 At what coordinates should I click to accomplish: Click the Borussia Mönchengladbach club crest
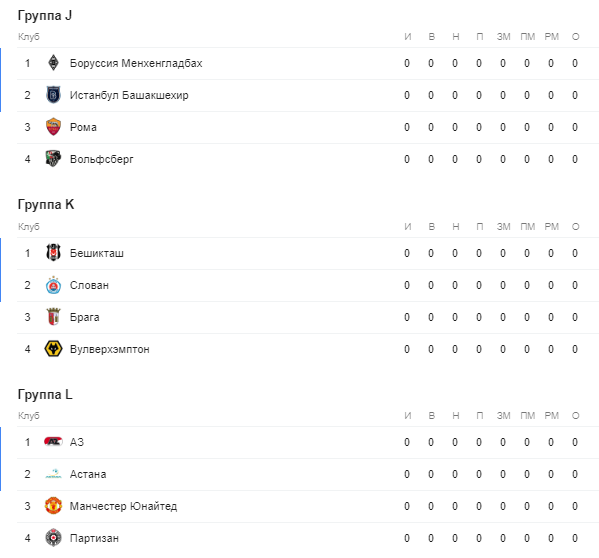click(53, 63)
